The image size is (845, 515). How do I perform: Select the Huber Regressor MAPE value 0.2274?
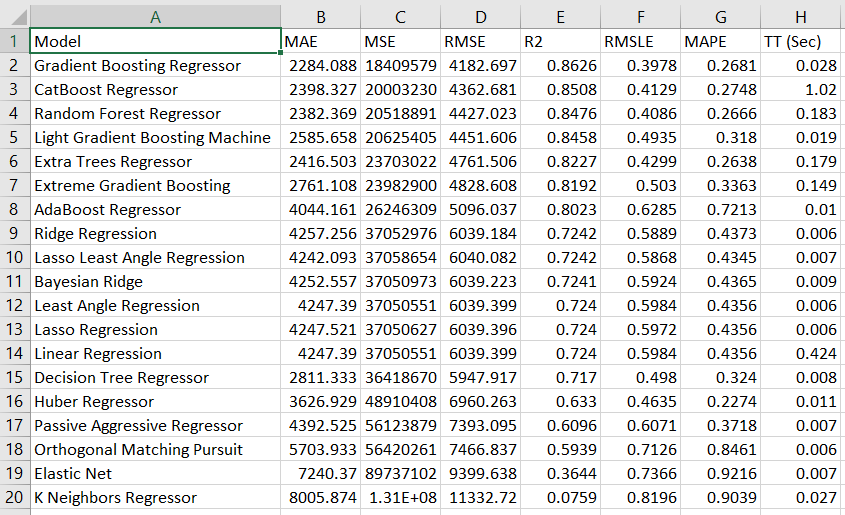(720, 401)
